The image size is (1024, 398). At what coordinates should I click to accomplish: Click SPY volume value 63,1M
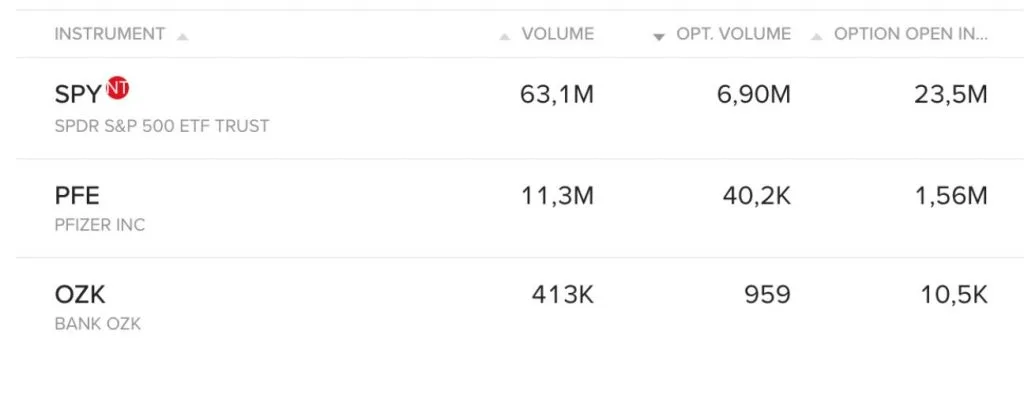click(x=557, y=95)
